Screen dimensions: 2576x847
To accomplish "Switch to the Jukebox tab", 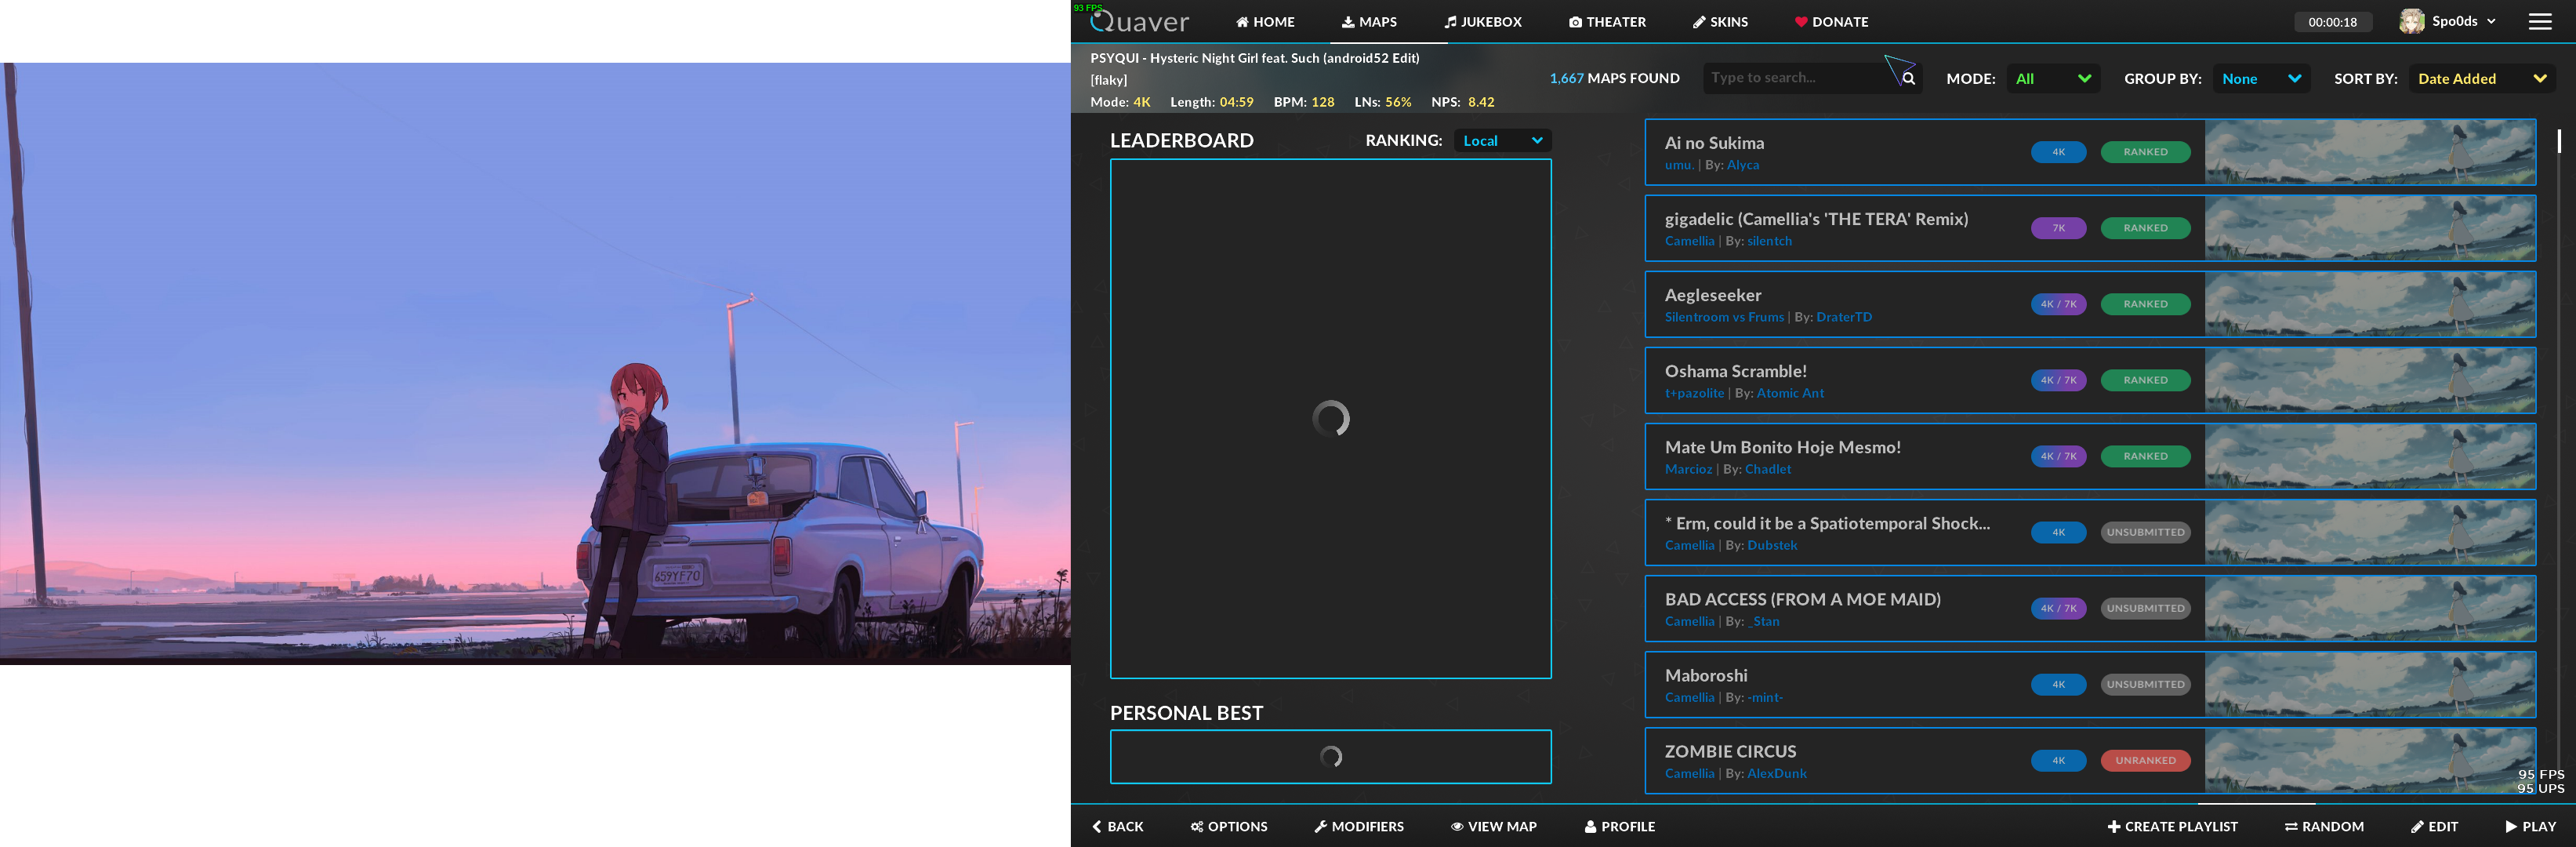I will [x=1482, y=22].
